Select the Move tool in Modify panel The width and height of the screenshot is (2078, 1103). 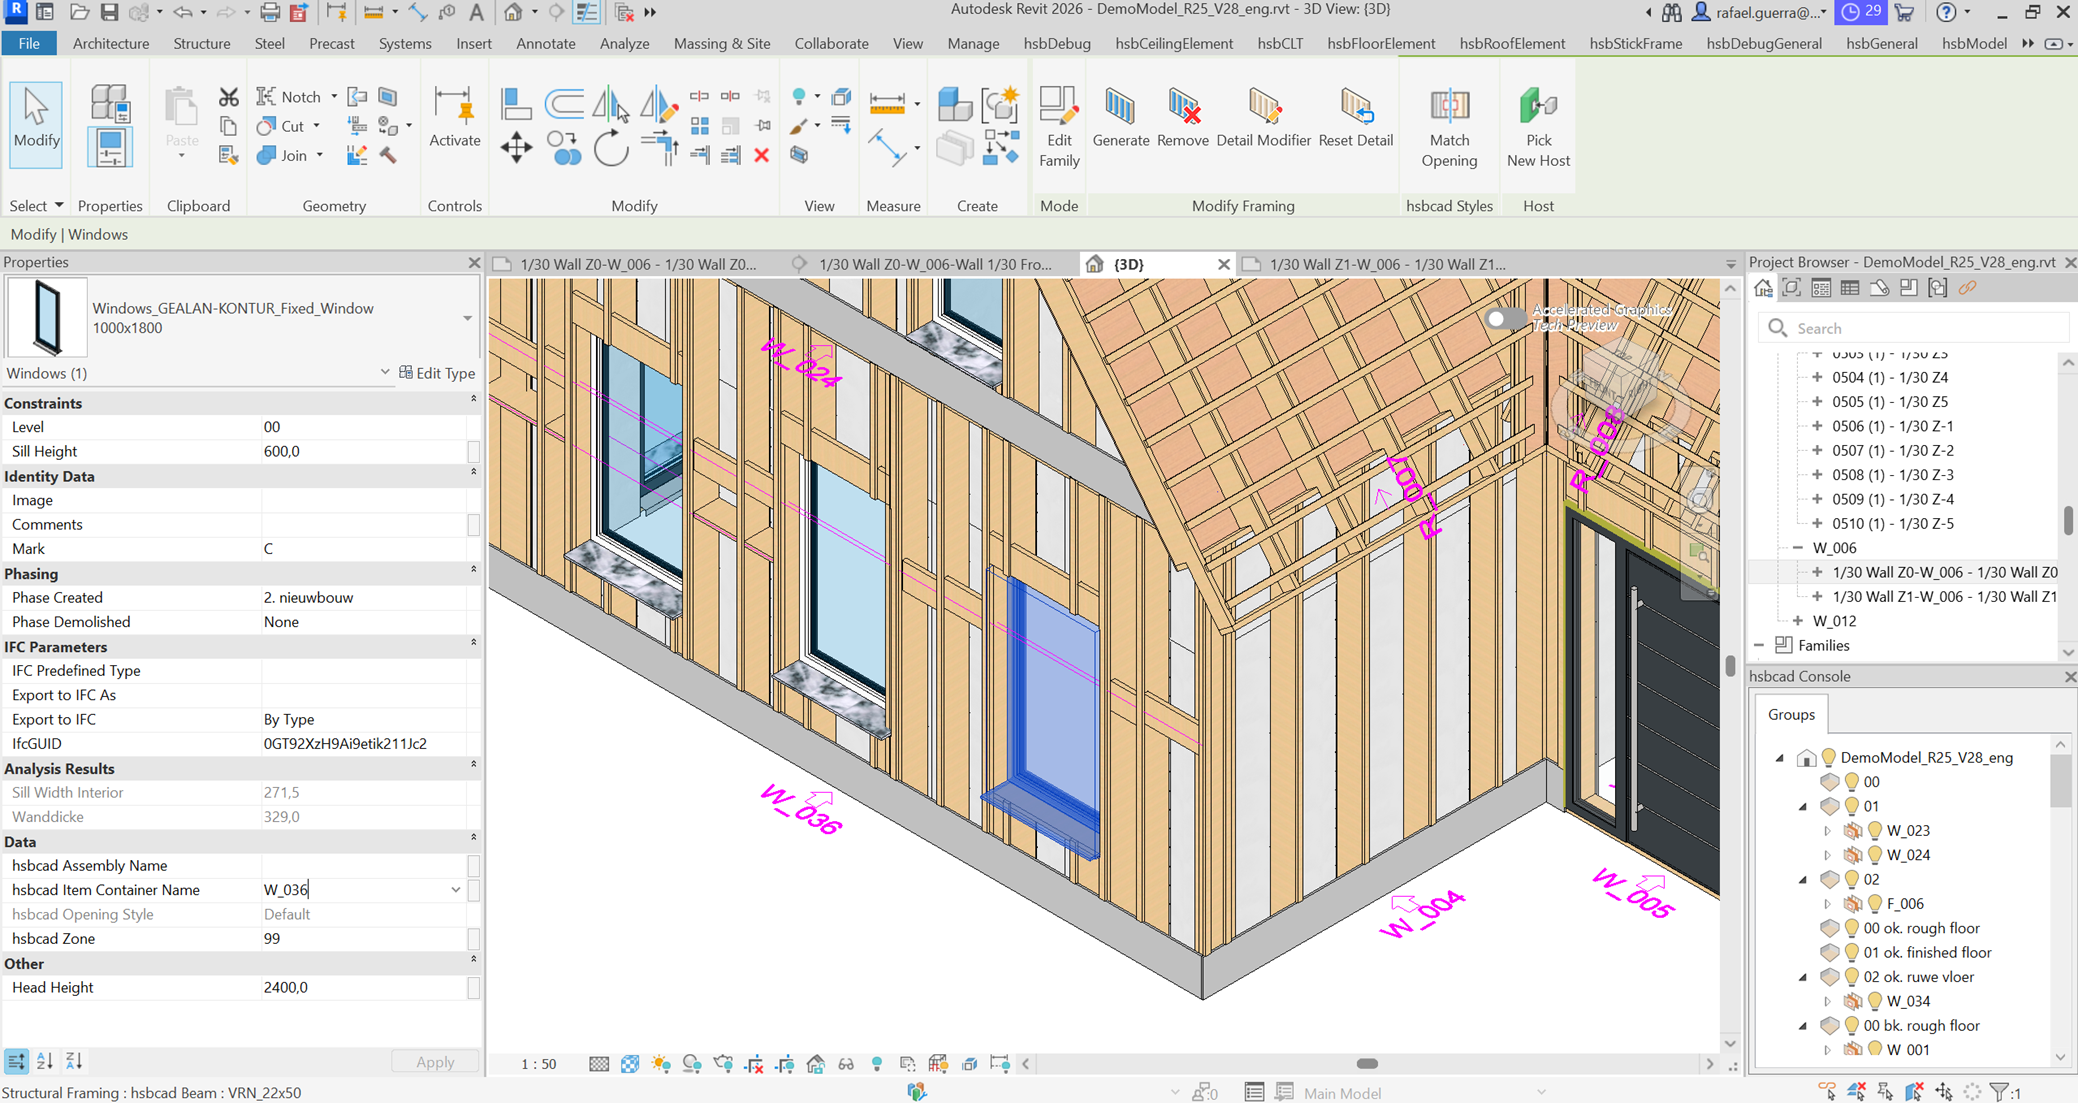pos(516,148)
